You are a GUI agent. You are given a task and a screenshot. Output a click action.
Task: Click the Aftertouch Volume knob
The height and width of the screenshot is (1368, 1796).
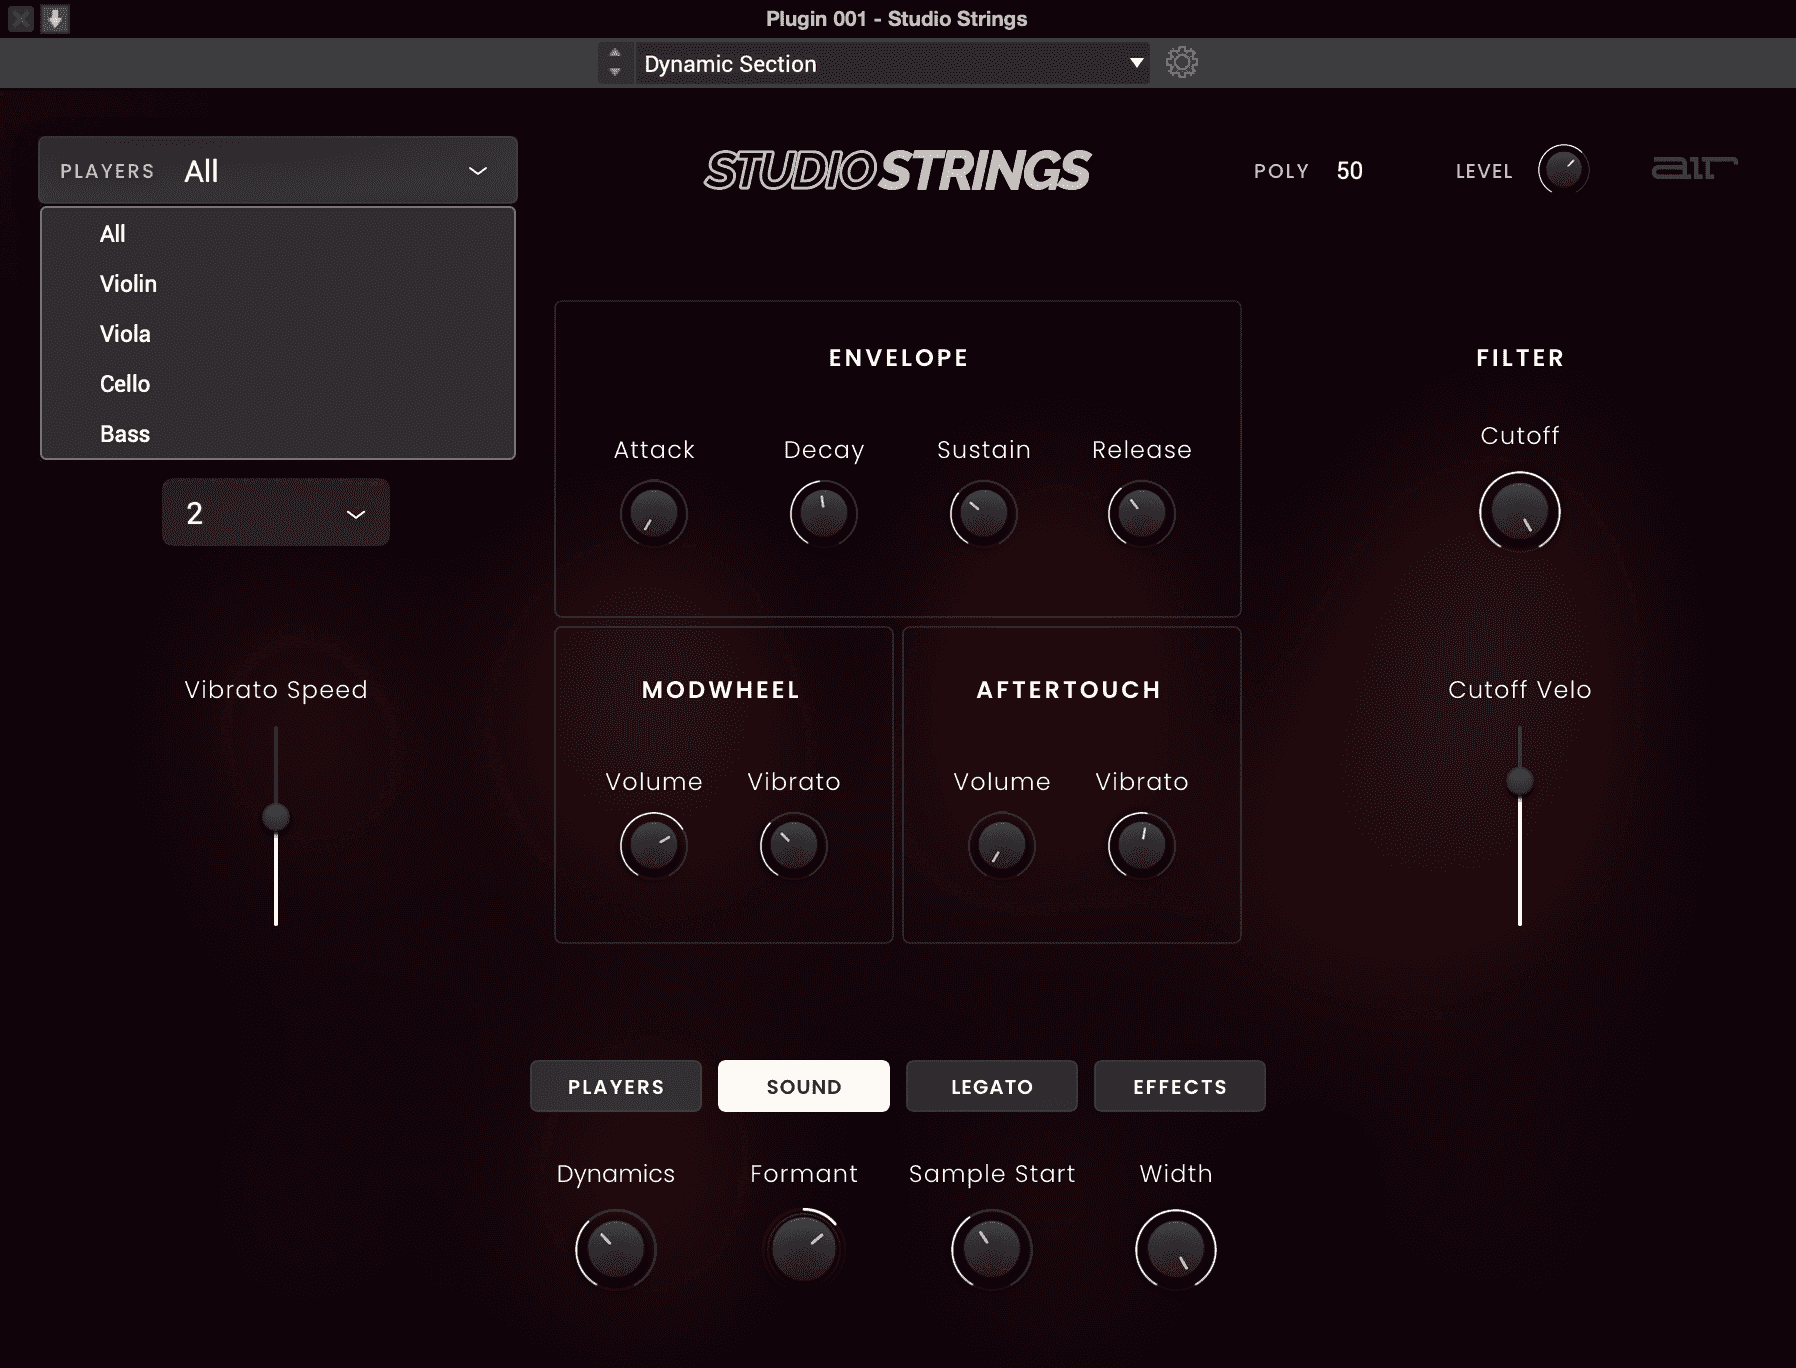click(x=1001, y=846)
